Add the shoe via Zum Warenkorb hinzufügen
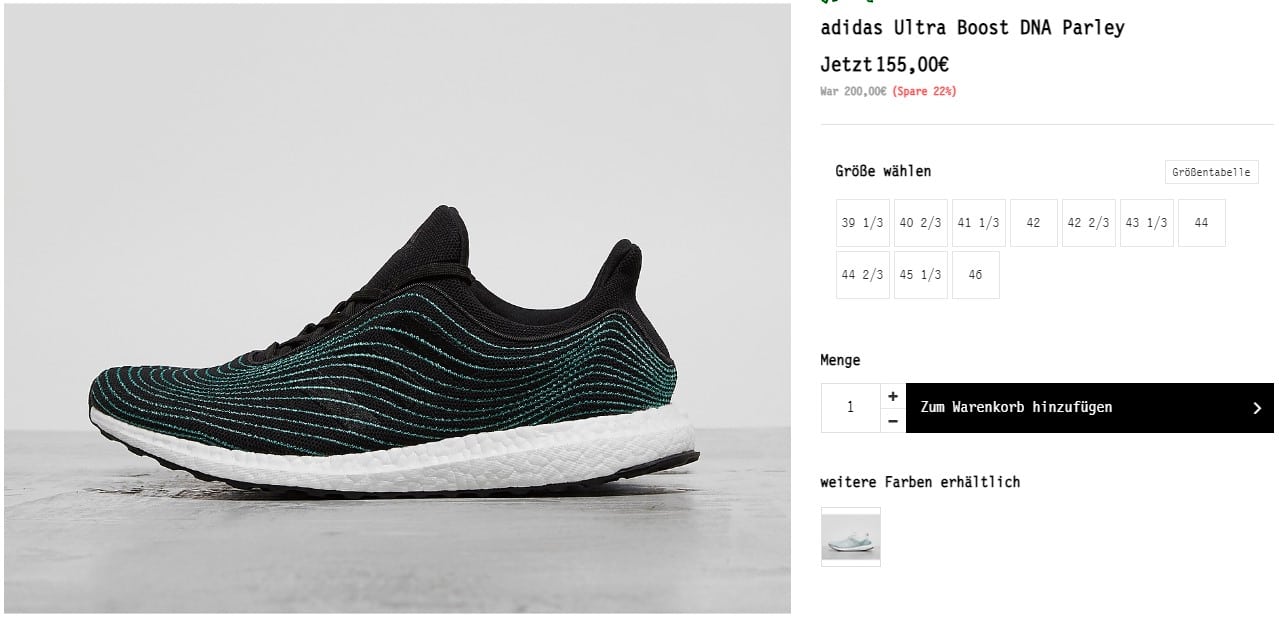 tap(1090, 408)
